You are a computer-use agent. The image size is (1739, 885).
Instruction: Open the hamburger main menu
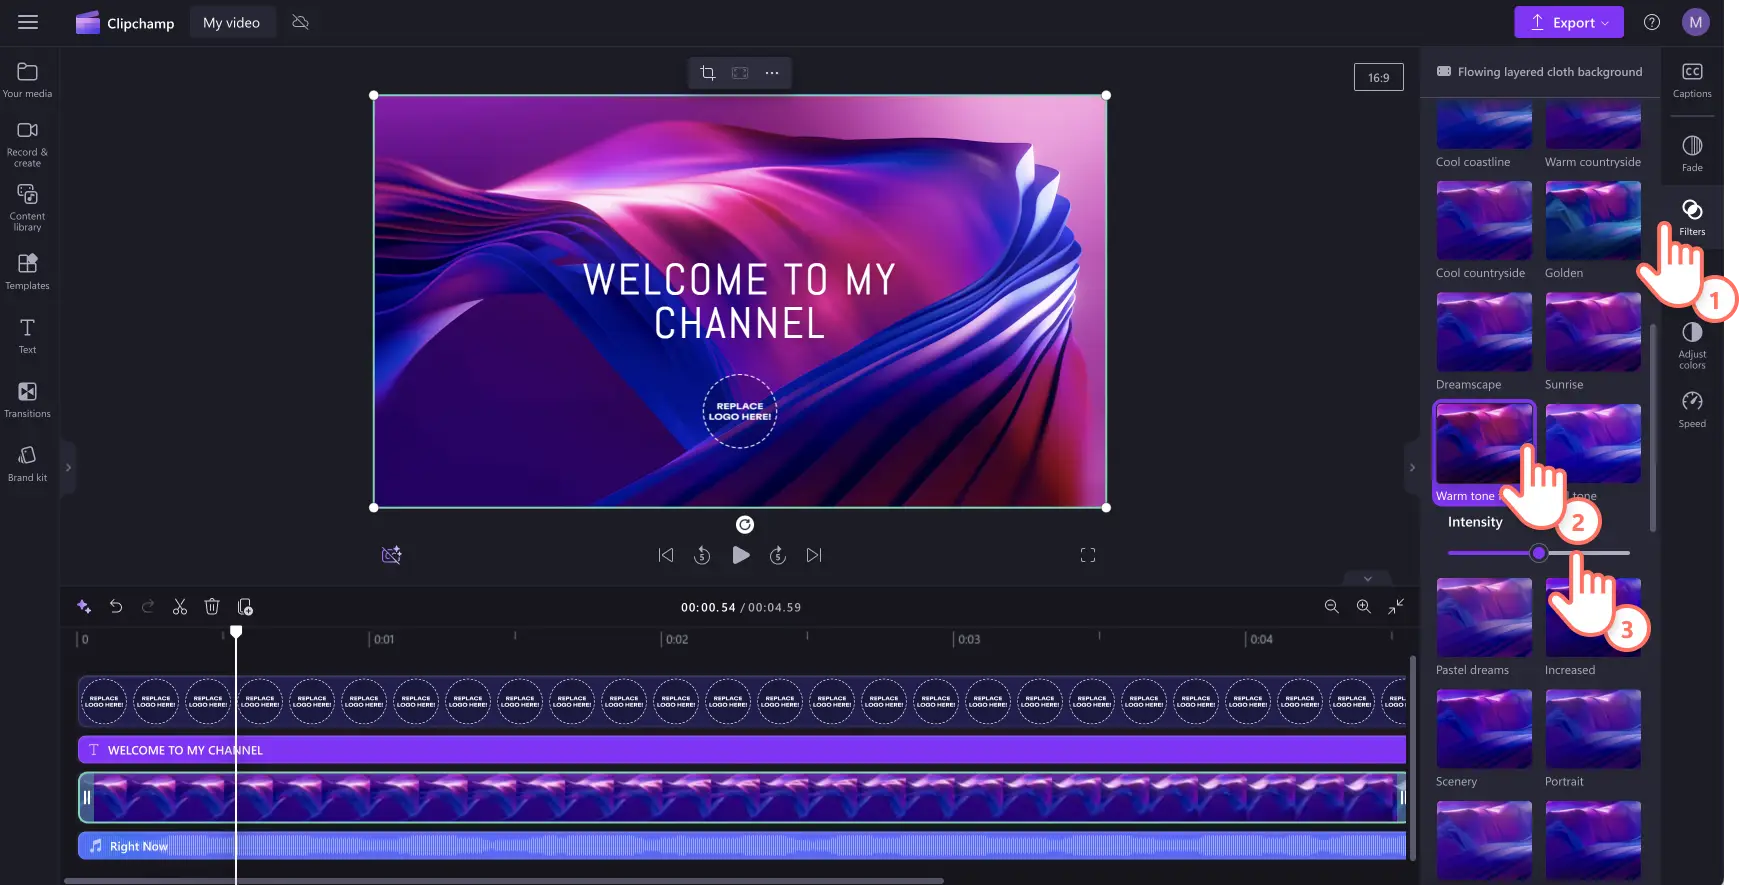[28, 22]
